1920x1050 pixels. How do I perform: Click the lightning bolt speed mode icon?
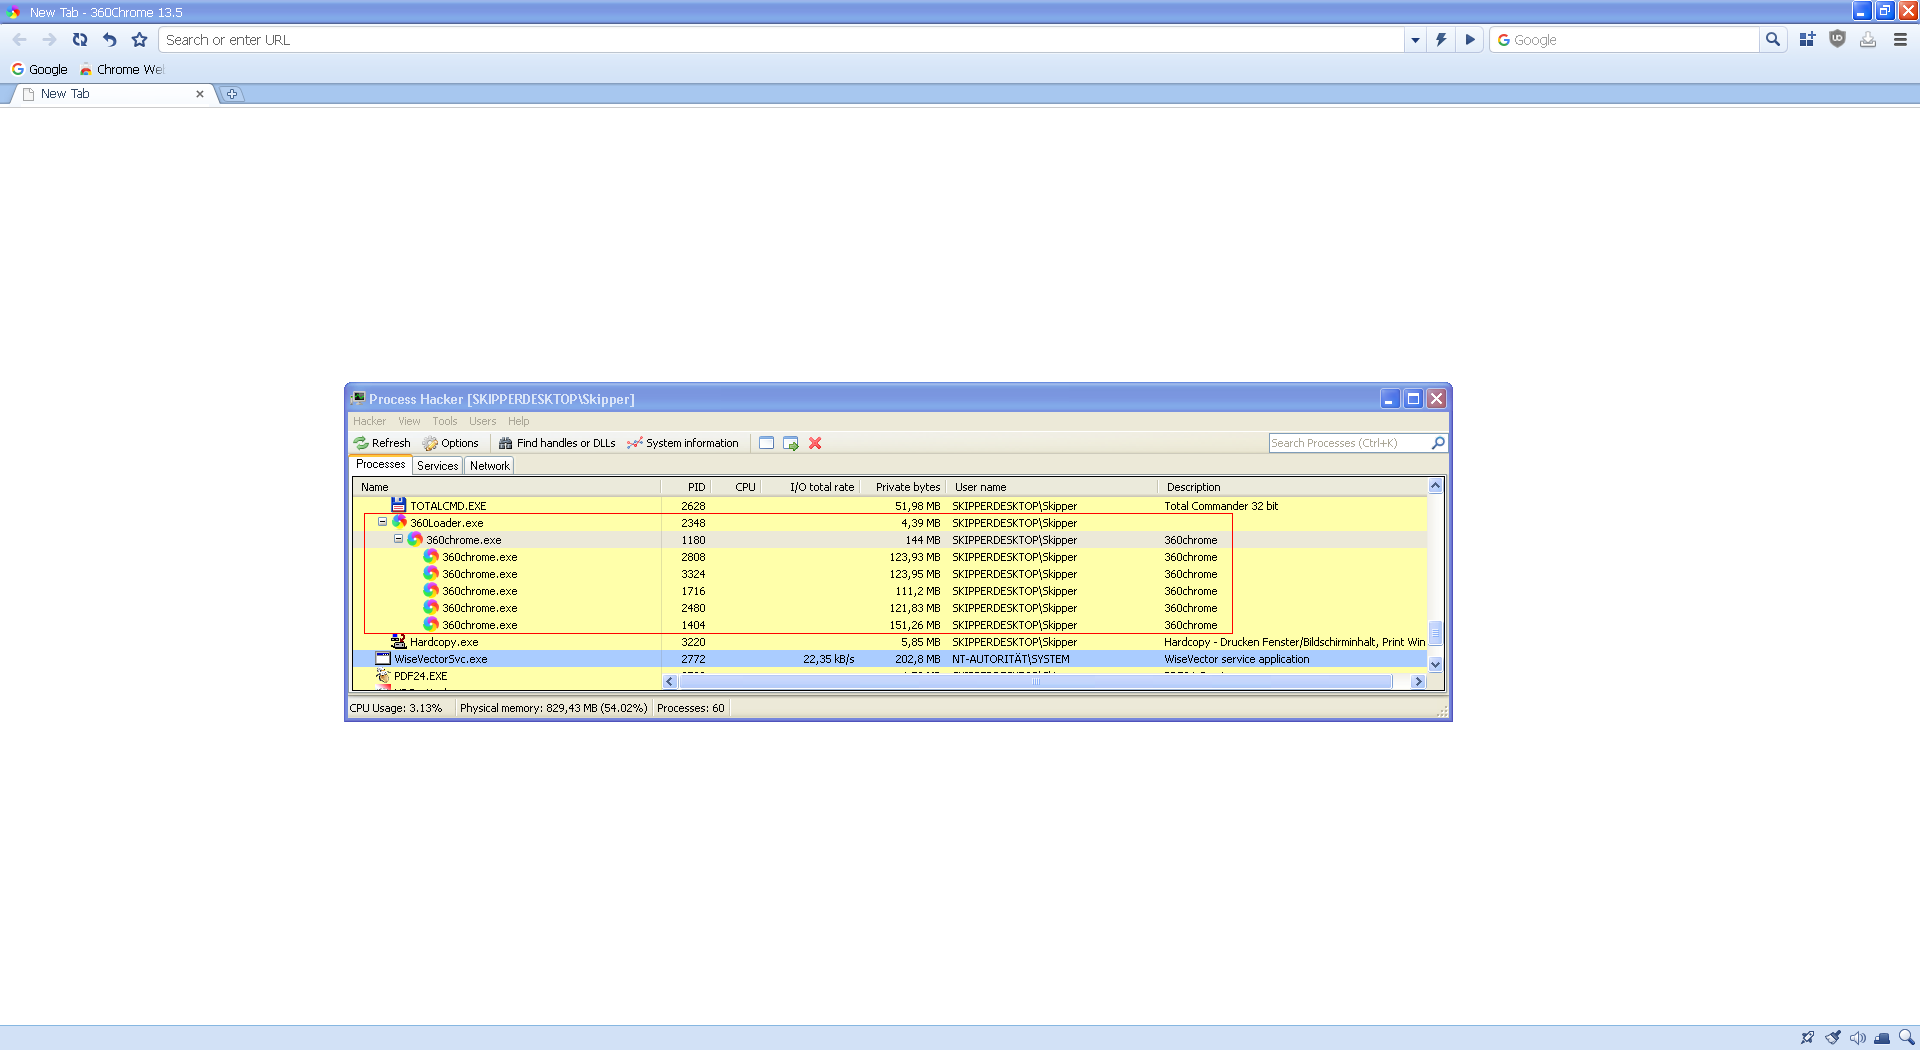1441,40
